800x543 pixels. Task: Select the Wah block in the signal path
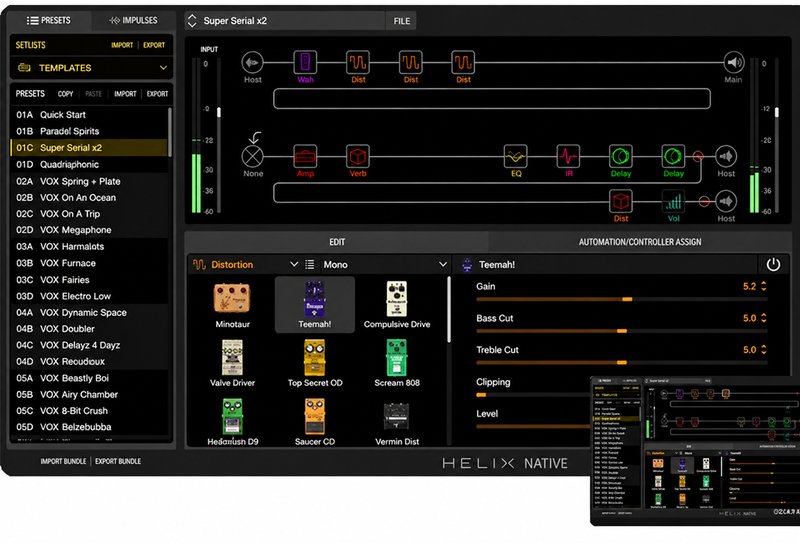tap(305, 63)
